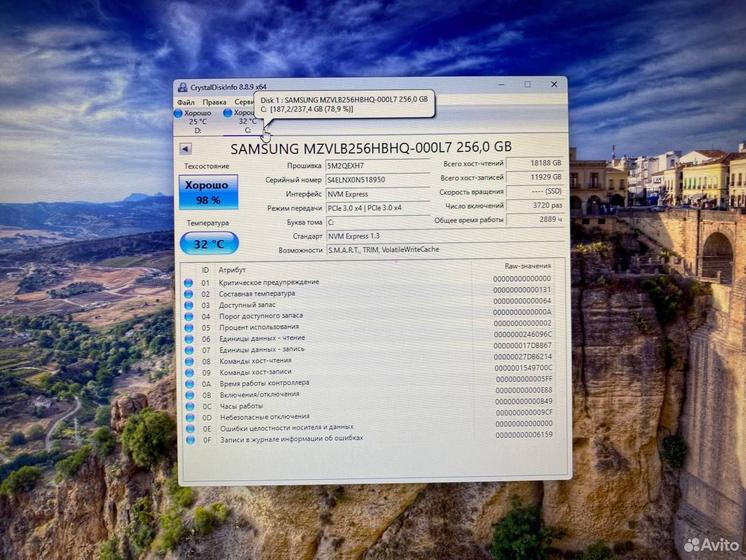The height and width of the screenshot is (560, 746).
Task: Click status circle for Процент использования row
Action: [189, 328]
